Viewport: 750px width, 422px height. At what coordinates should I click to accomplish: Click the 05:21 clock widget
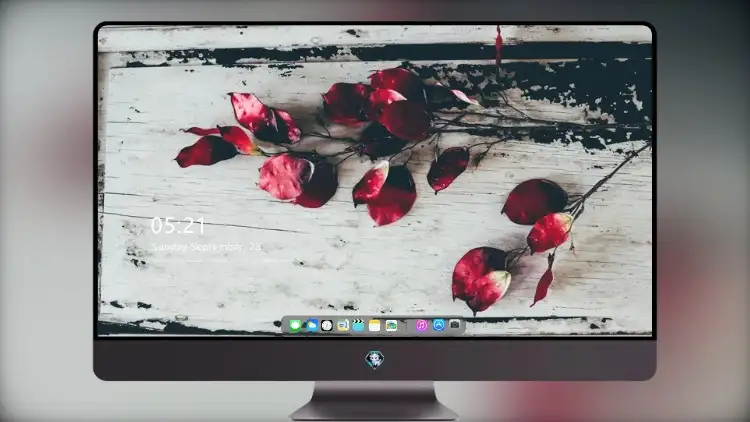coord(178,225)
